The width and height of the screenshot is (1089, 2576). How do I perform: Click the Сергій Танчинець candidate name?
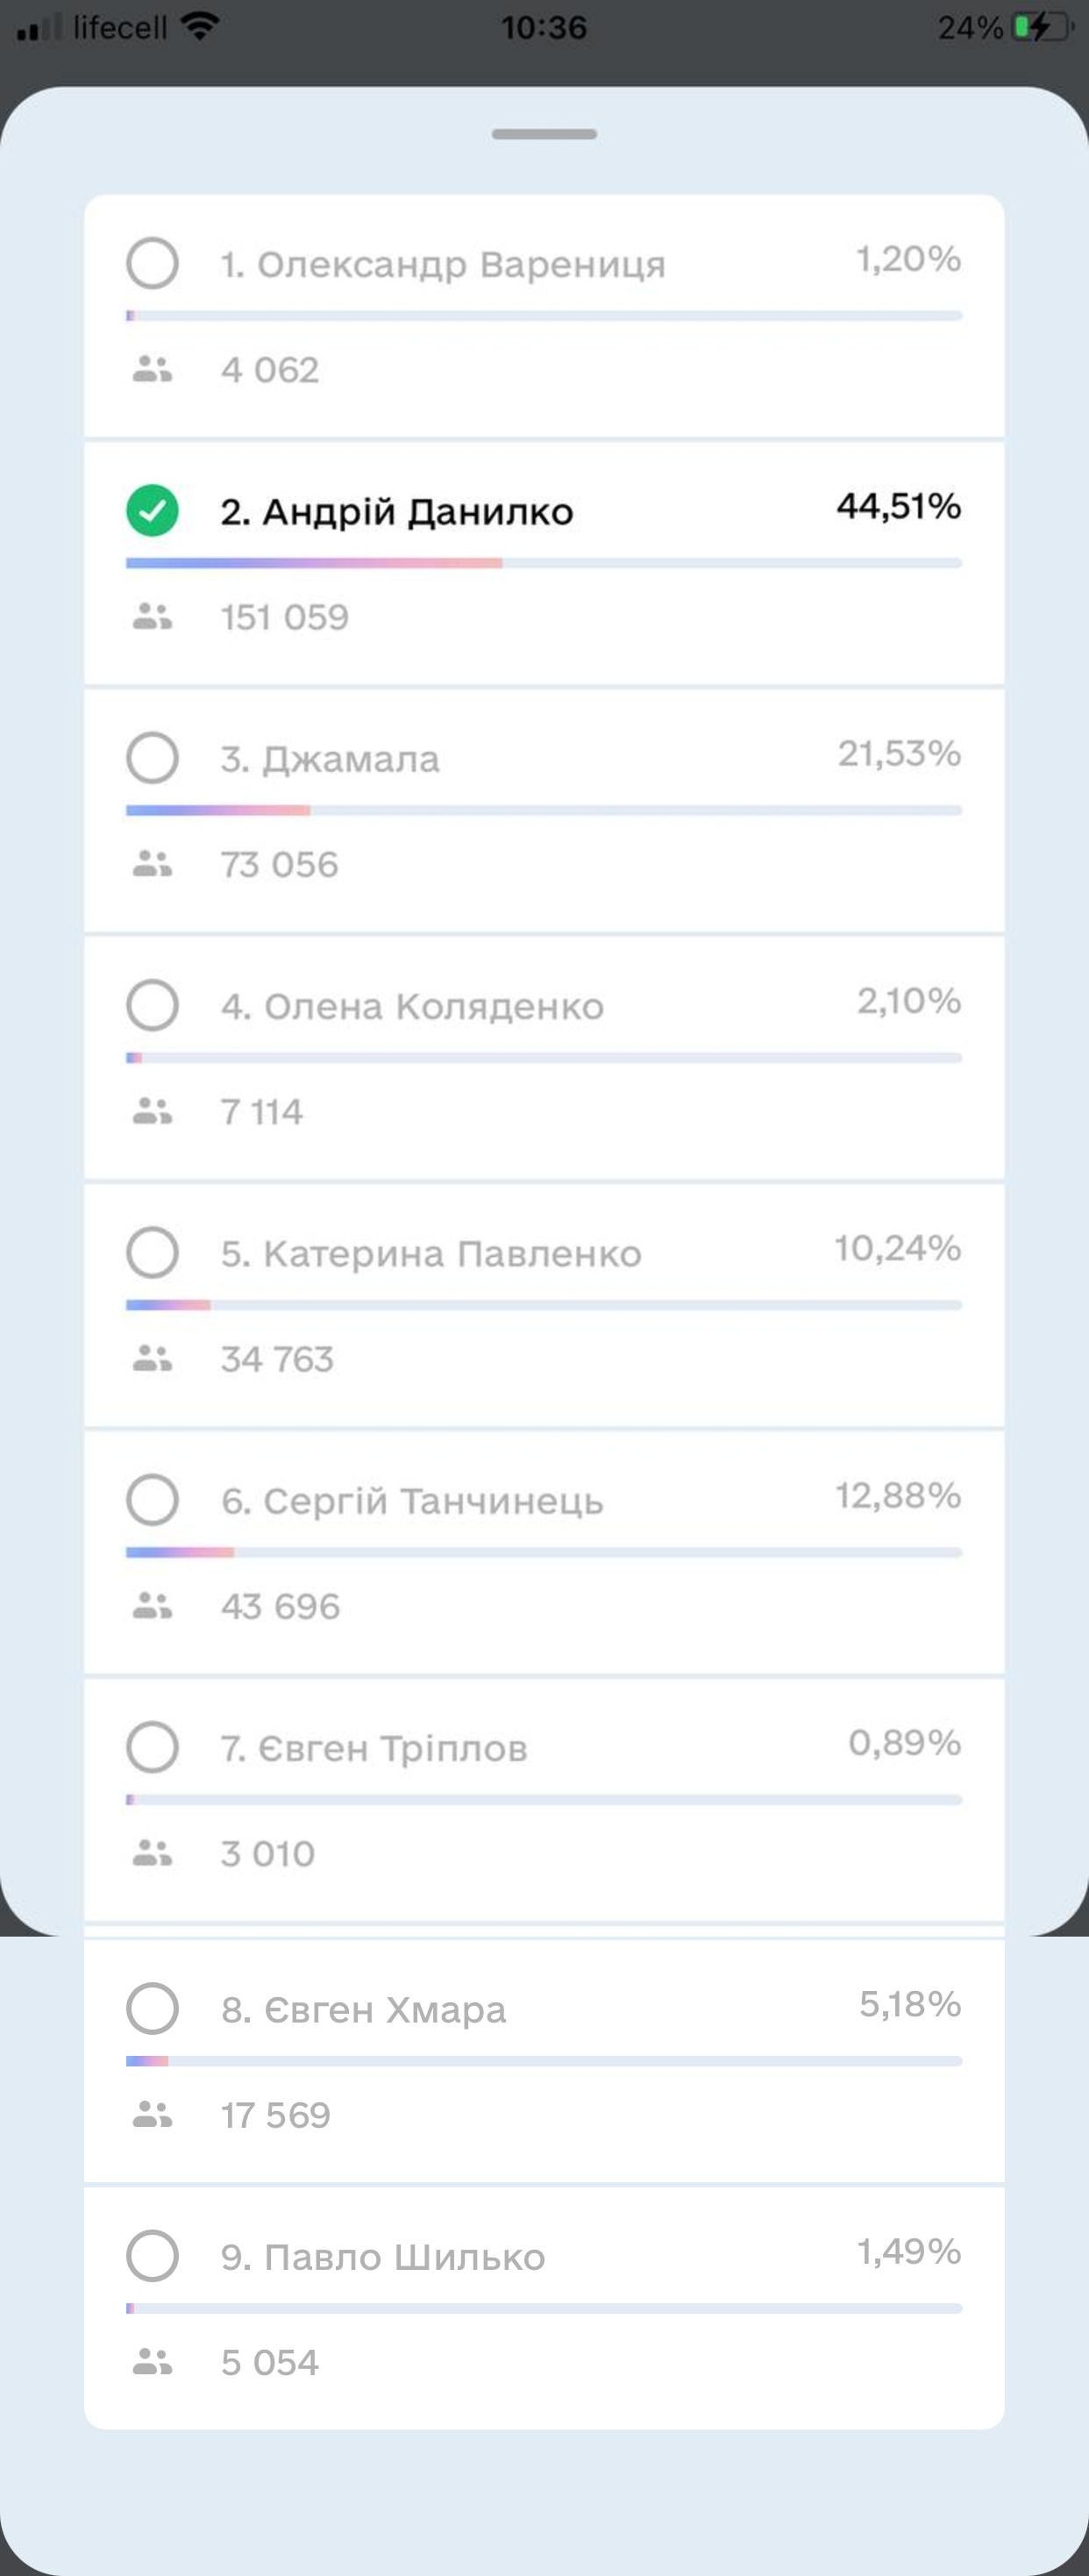click(412, 1501)
